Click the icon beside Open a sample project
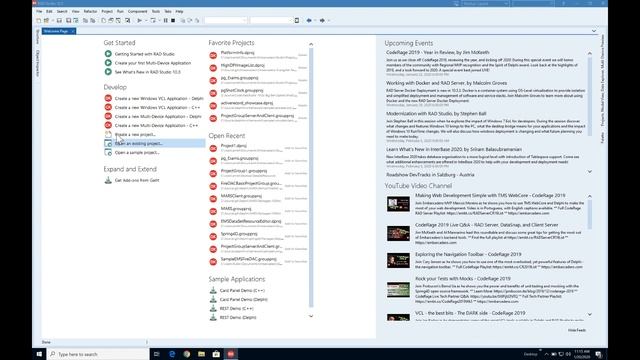This screenshot has width=640, height=360. click(108, 152)
